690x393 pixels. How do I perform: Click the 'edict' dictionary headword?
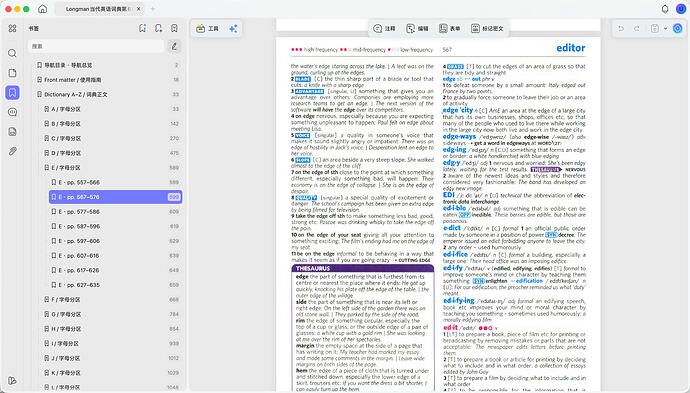(x=451, y=228)
